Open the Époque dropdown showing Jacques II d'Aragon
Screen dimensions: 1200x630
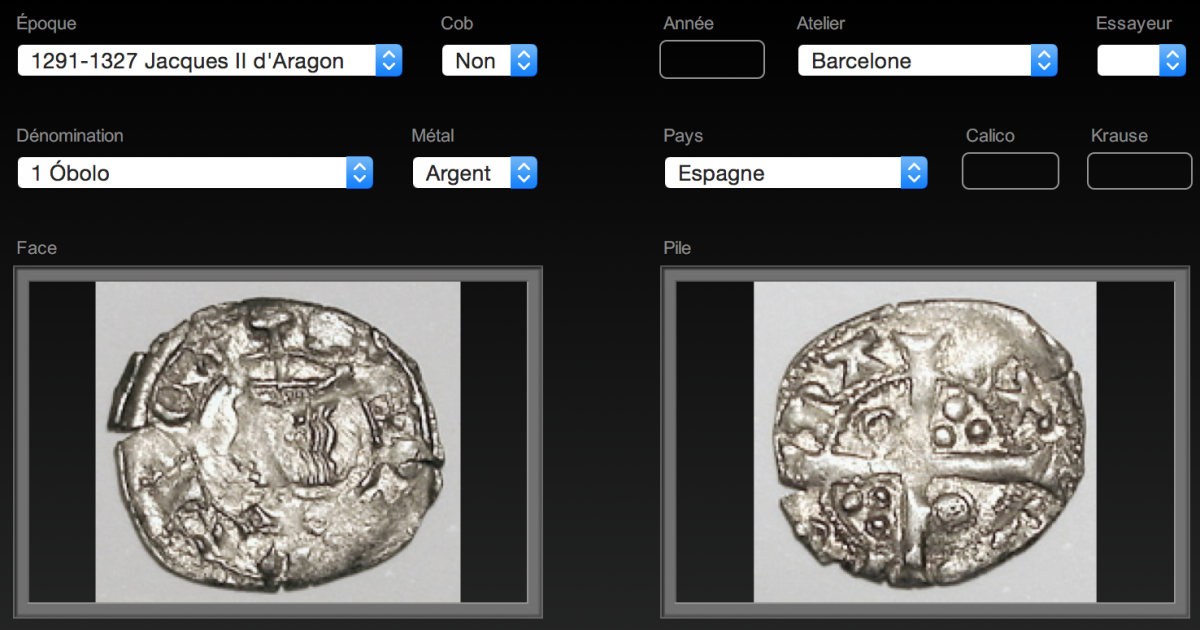click(x=210, y=61)
